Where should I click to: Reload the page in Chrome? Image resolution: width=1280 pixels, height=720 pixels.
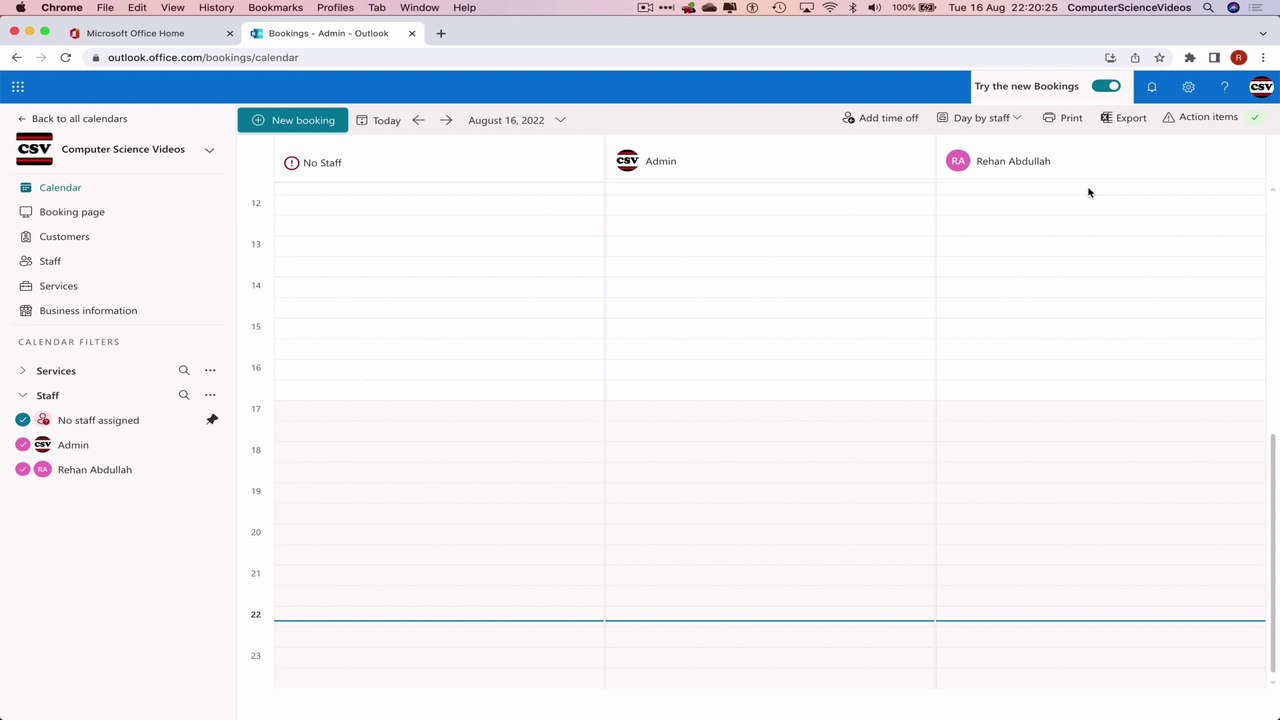pos(66,58)
